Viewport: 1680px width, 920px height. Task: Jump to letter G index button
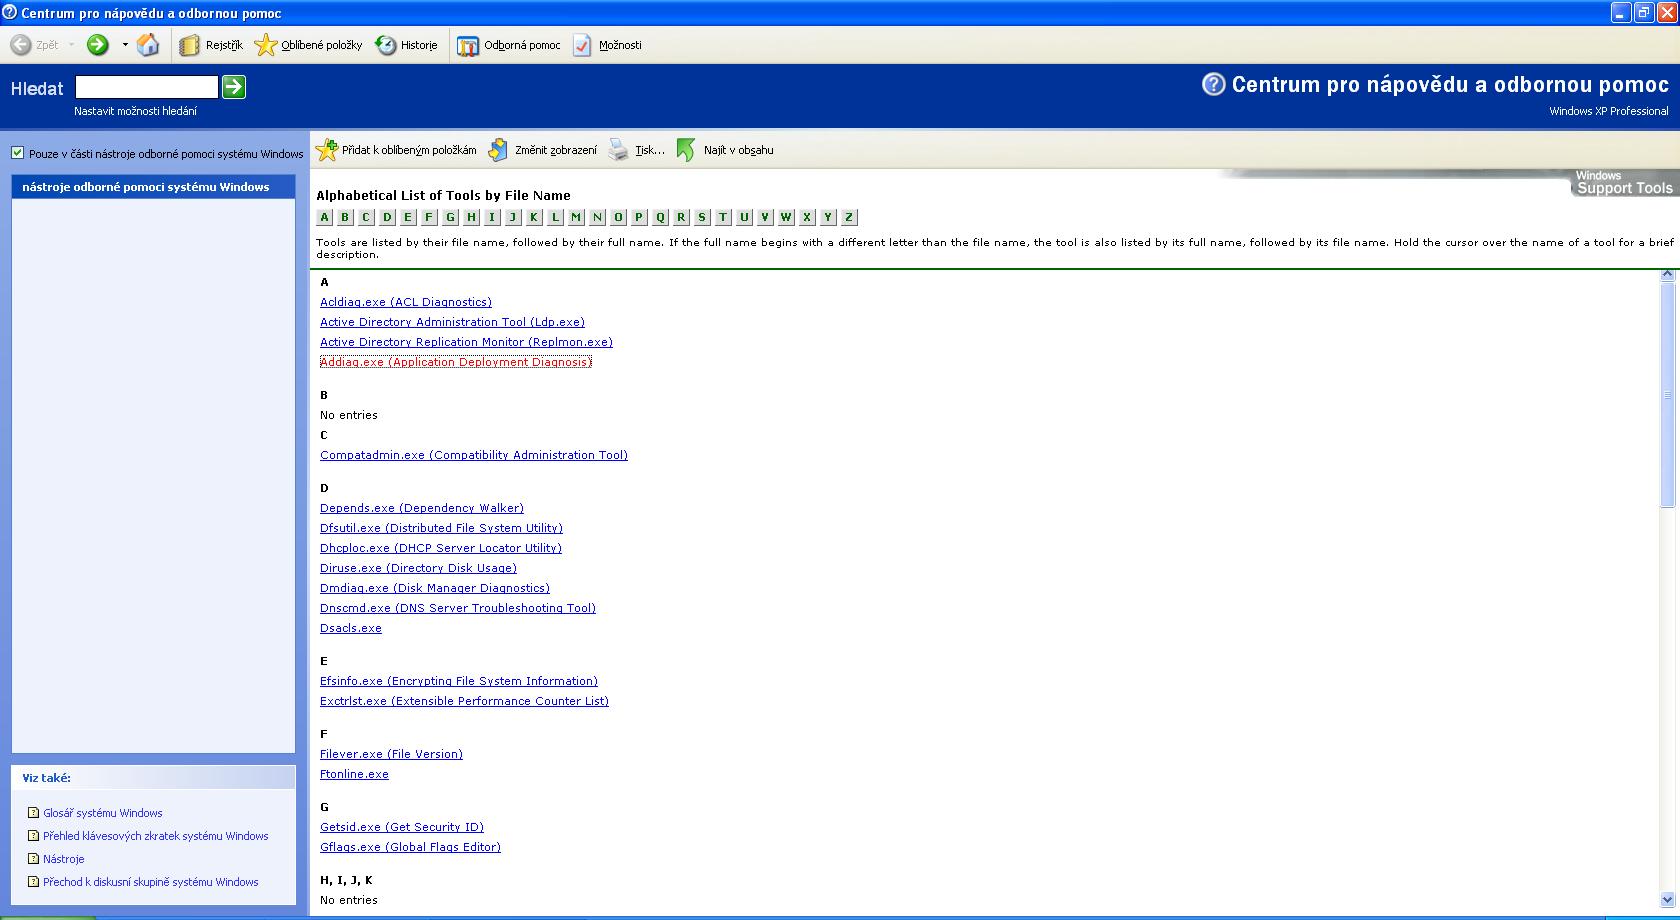(450, 217)
